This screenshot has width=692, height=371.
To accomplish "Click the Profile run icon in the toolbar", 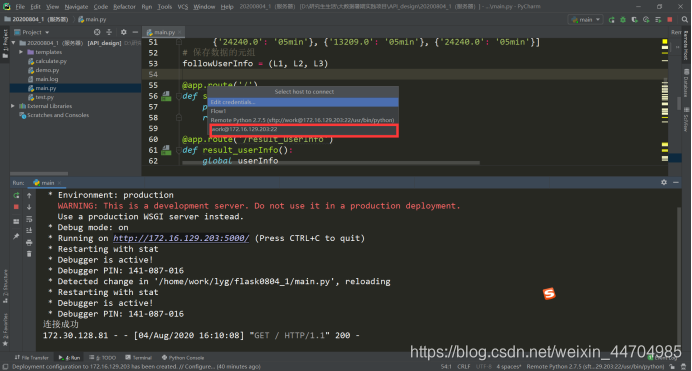I will (646, 20).
